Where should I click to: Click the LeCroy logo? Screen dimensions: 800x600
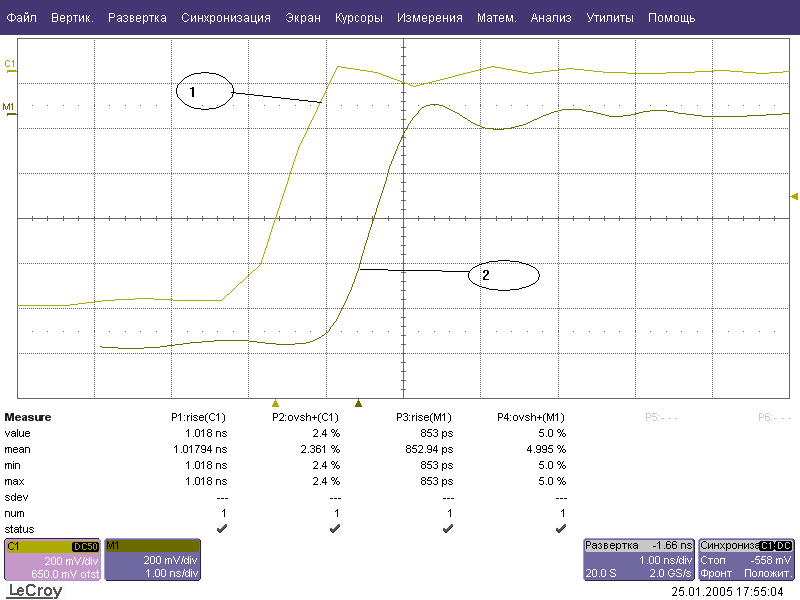tap(34, 591)
